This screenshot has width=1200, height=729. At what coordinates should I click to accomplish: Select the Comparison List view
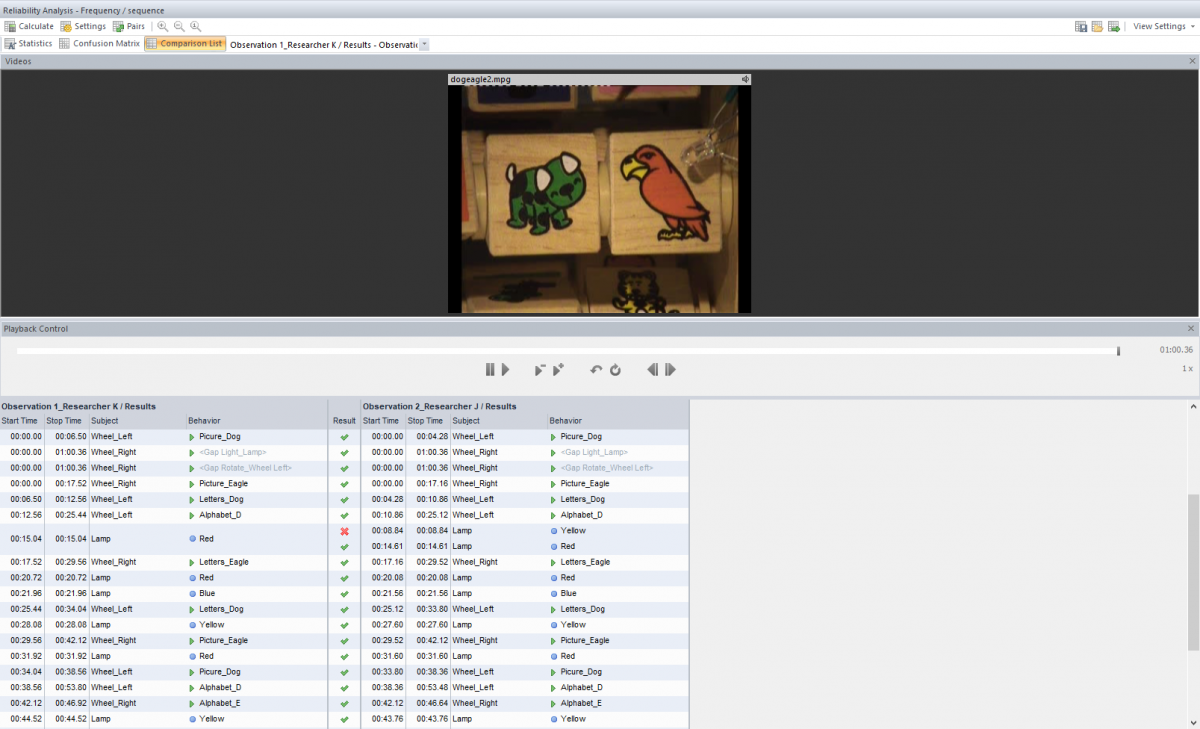point(185,44)
